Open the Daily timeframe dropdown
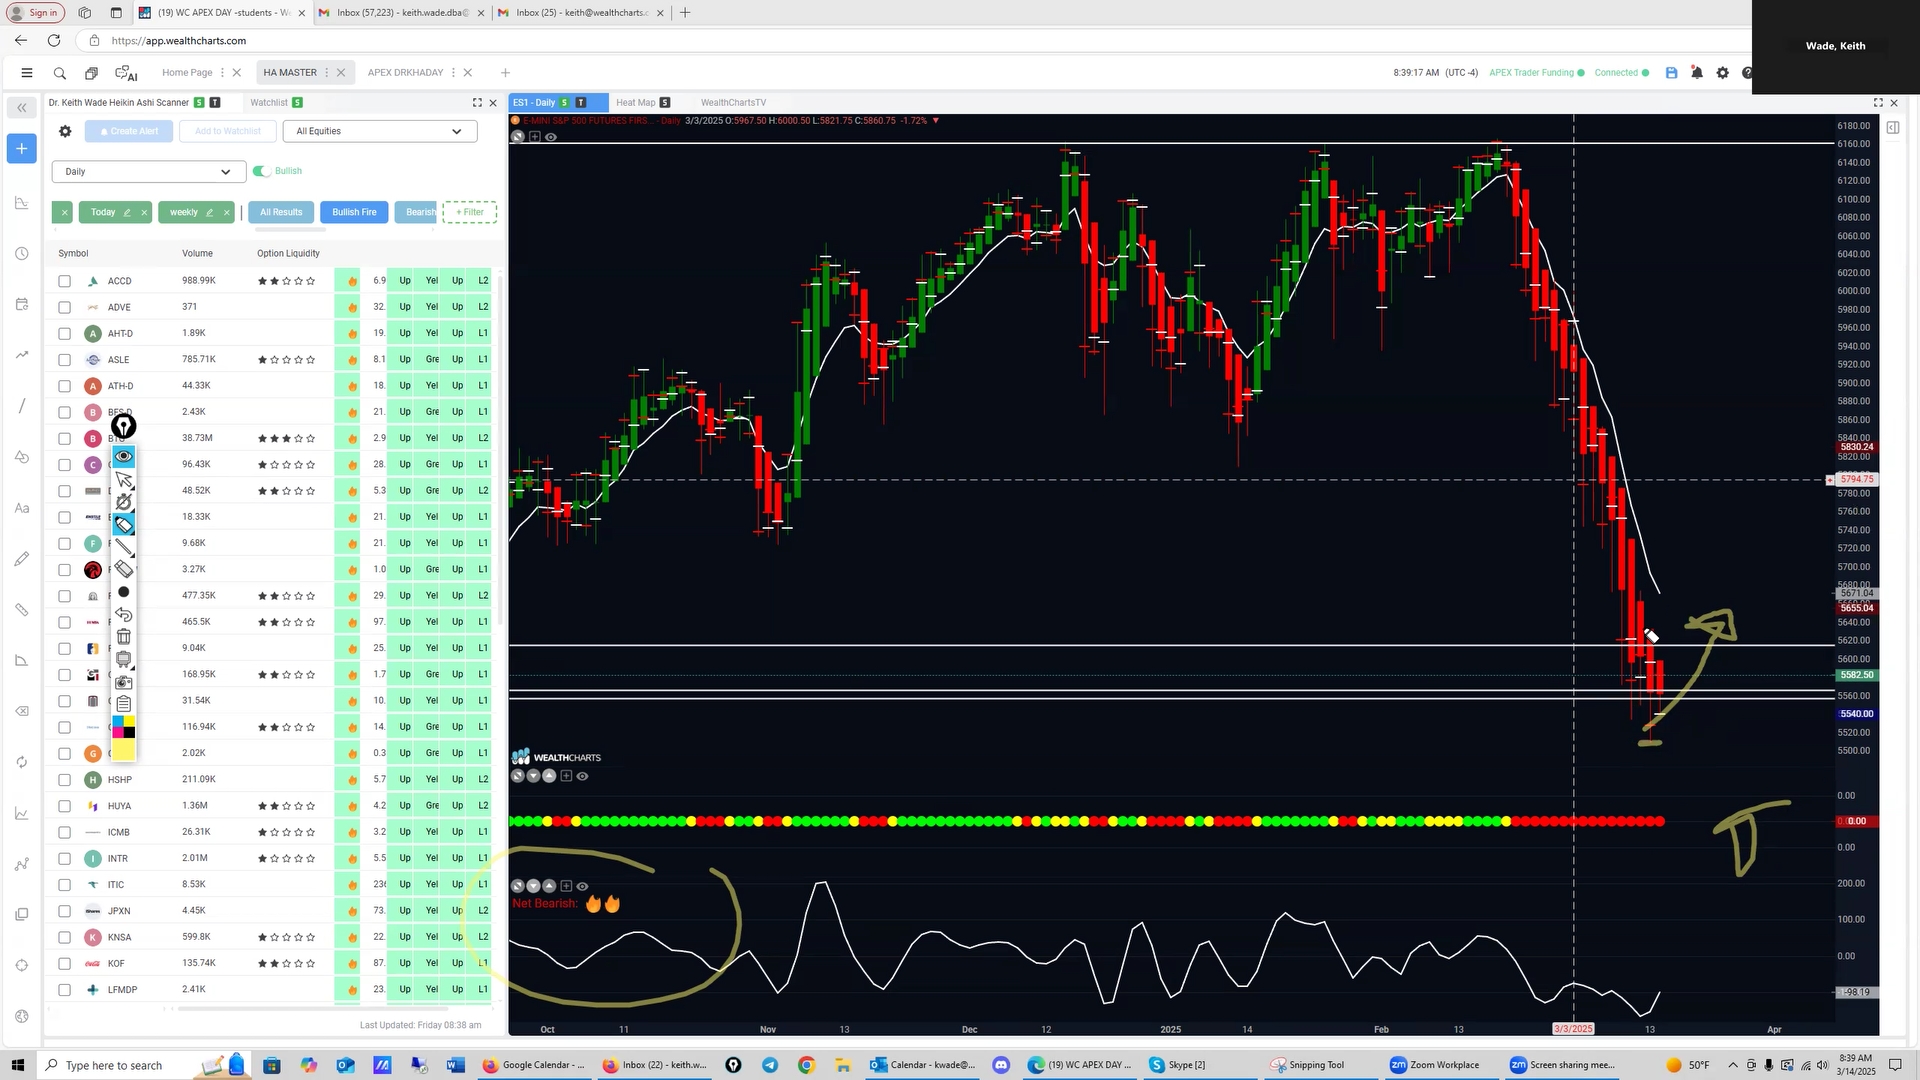This screenshot has width=1920, height=1080. click(148, 172)
